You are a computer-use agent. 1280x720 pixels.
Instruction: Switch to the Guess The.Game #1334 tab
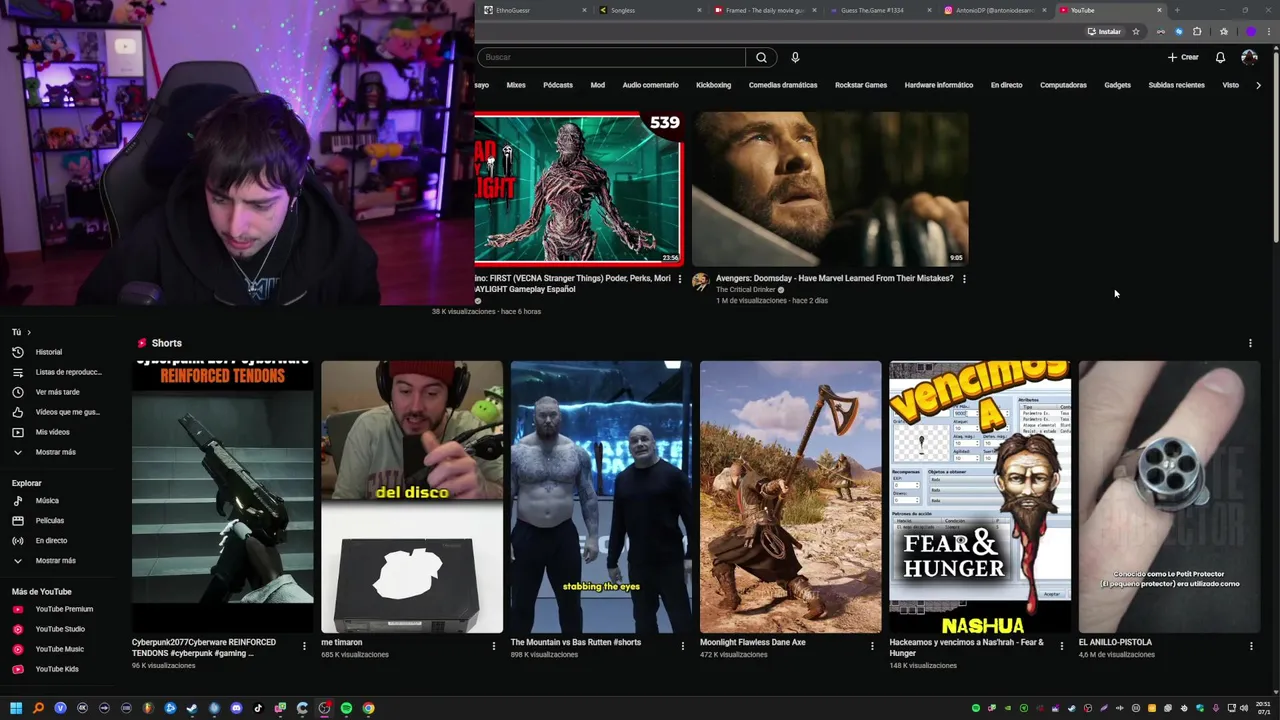coord(882,10)
